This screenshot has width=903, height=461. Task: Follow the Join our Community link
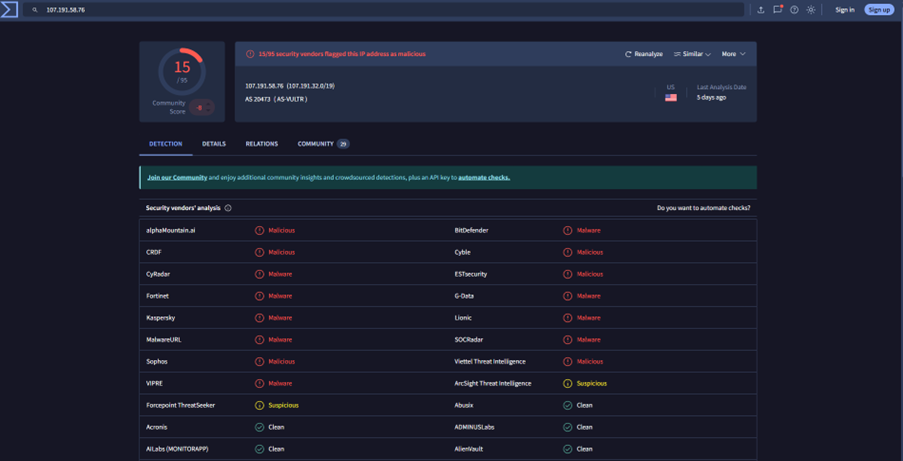pyautogui.click(x=177, y=177)
